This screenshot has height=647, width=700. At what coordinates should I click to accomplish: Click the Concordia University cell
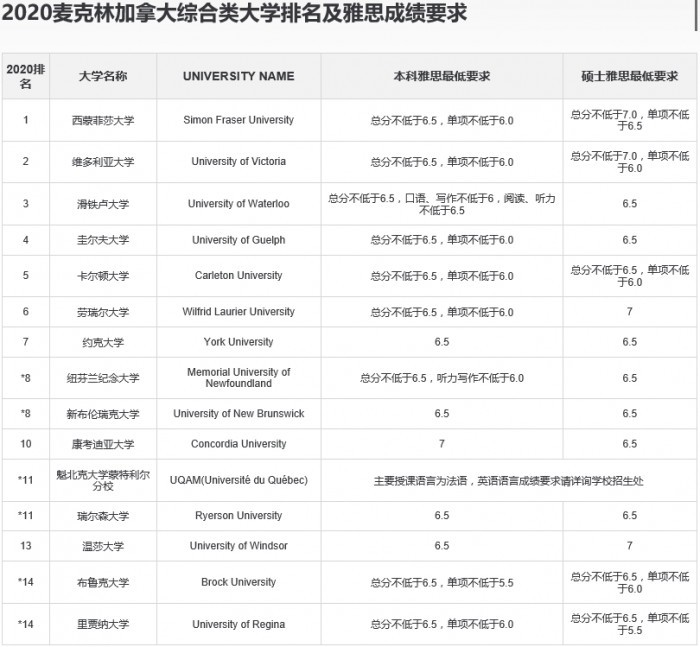pos(238,444)
